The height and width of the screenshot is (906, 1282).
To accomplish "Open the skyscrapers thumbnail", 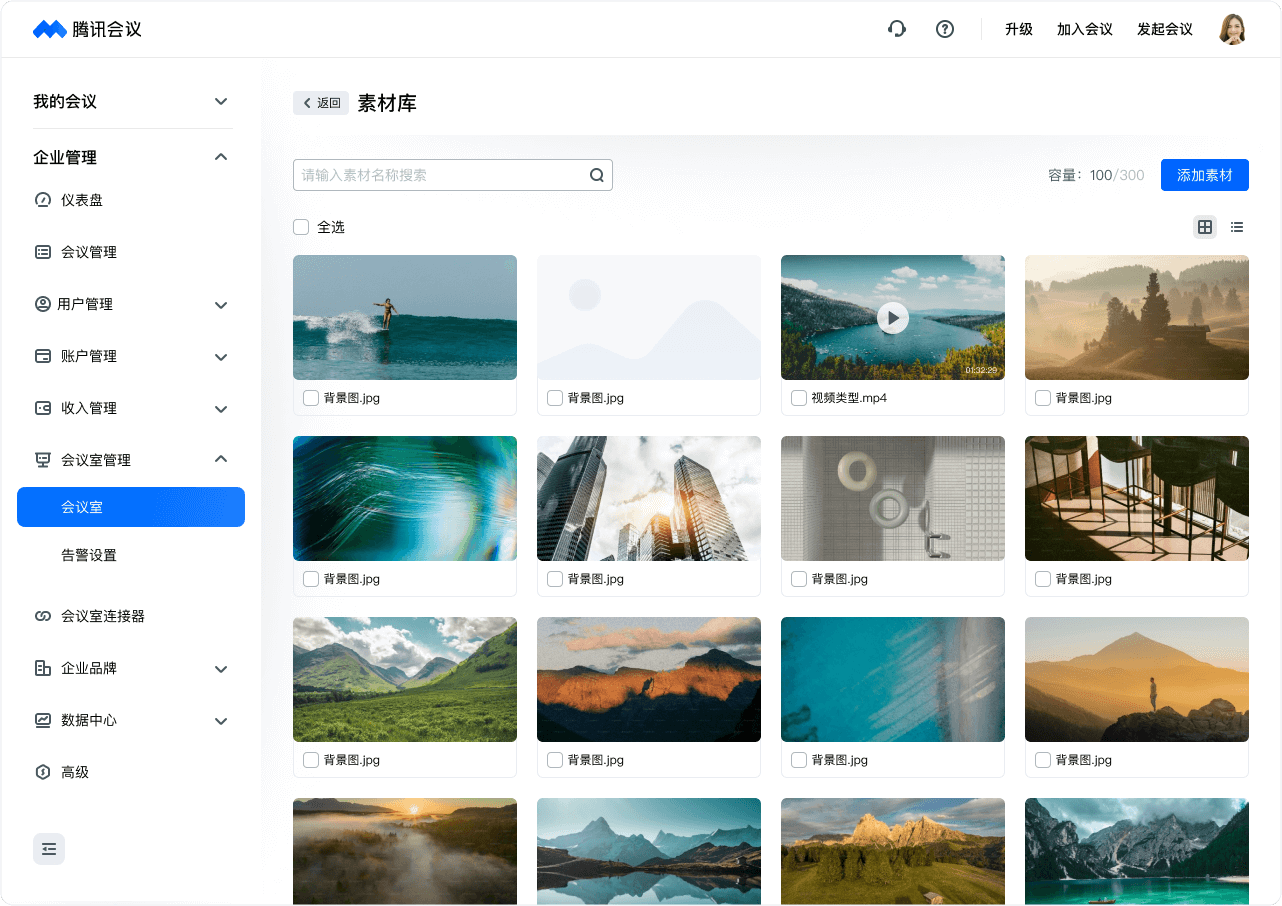I will coord(649,498).
